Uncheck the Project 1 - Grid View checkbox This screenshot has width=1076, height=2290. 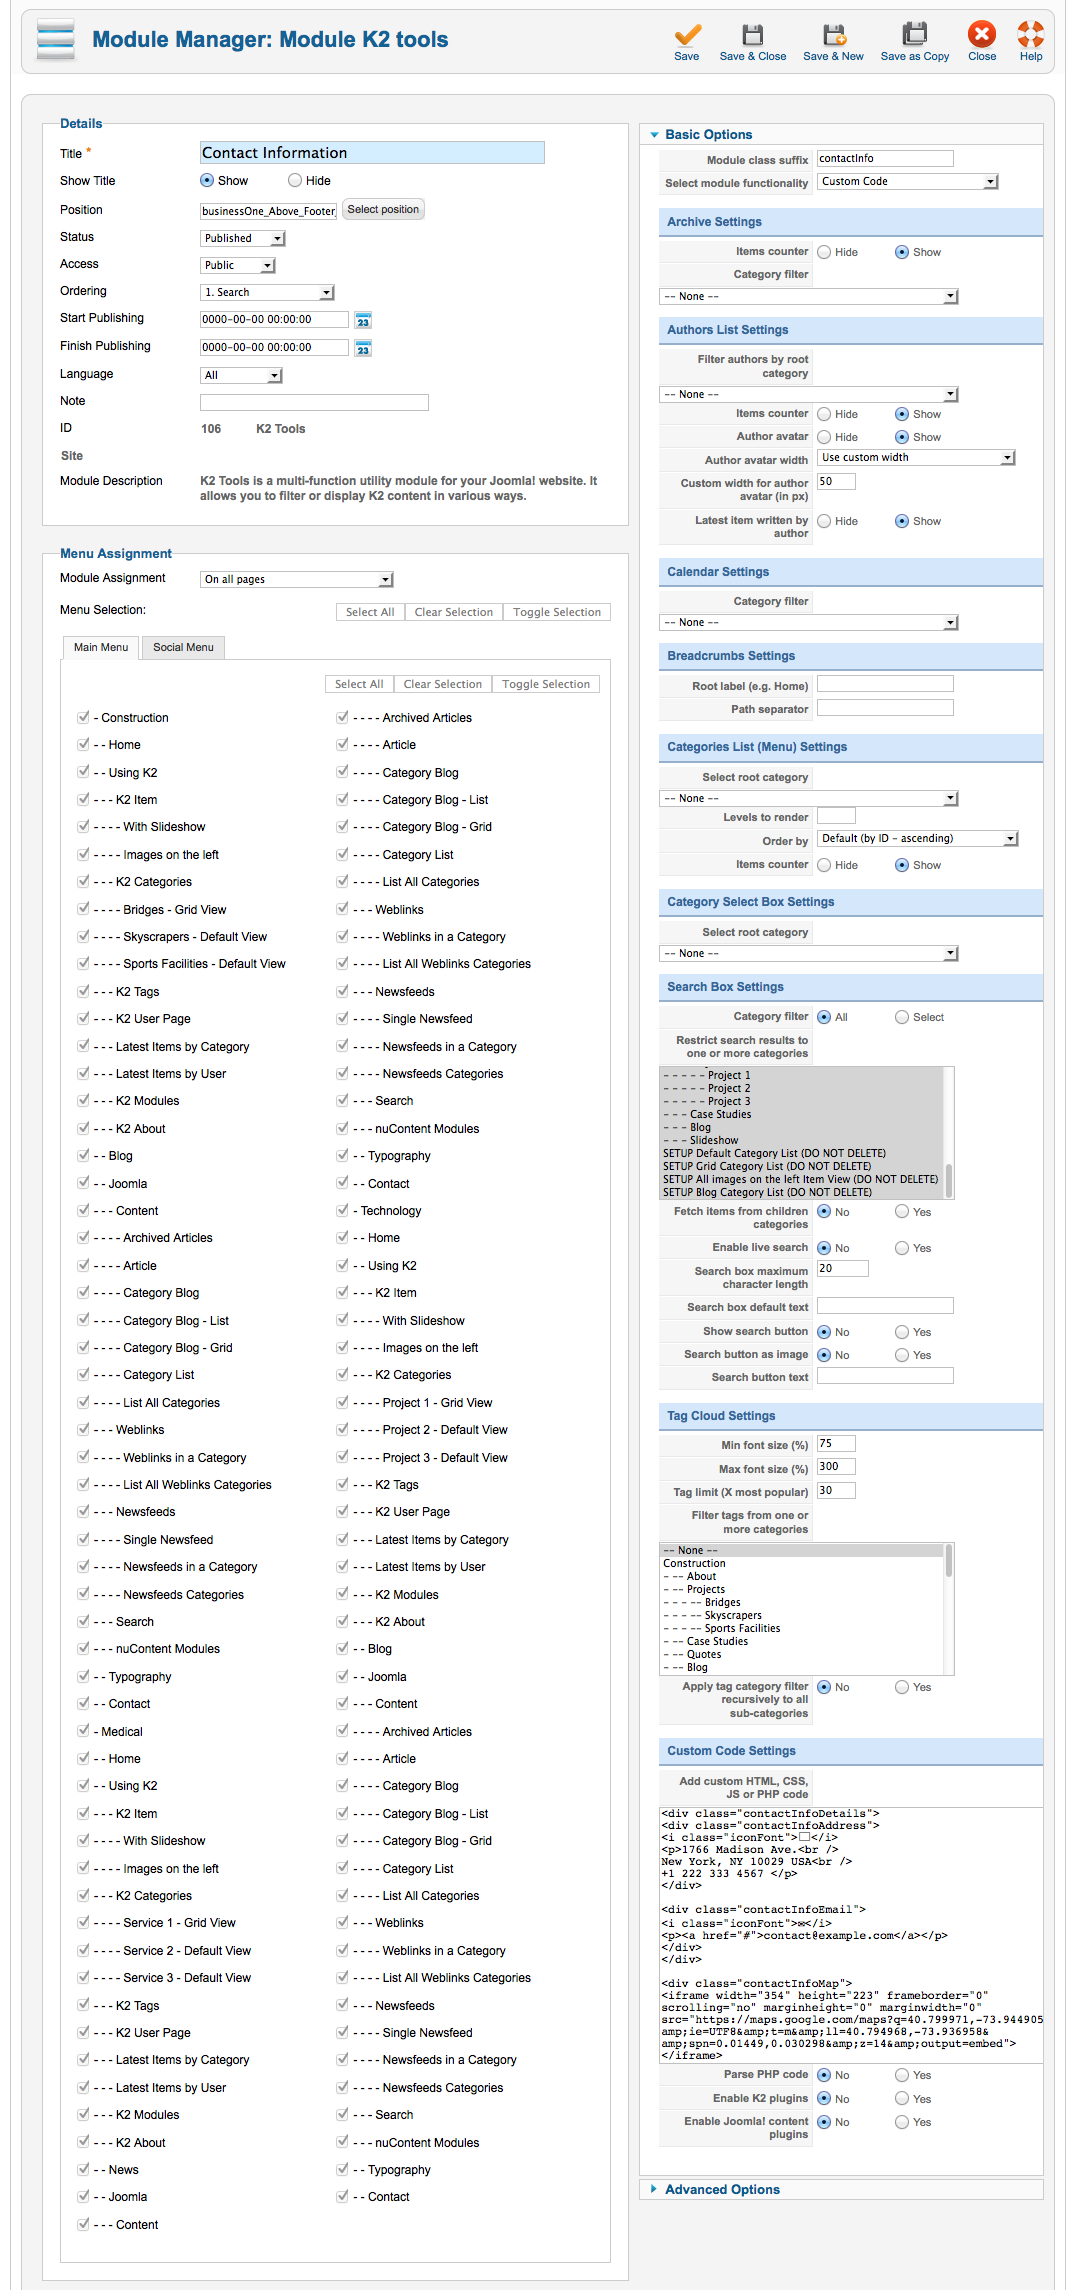click(342, 1402)
